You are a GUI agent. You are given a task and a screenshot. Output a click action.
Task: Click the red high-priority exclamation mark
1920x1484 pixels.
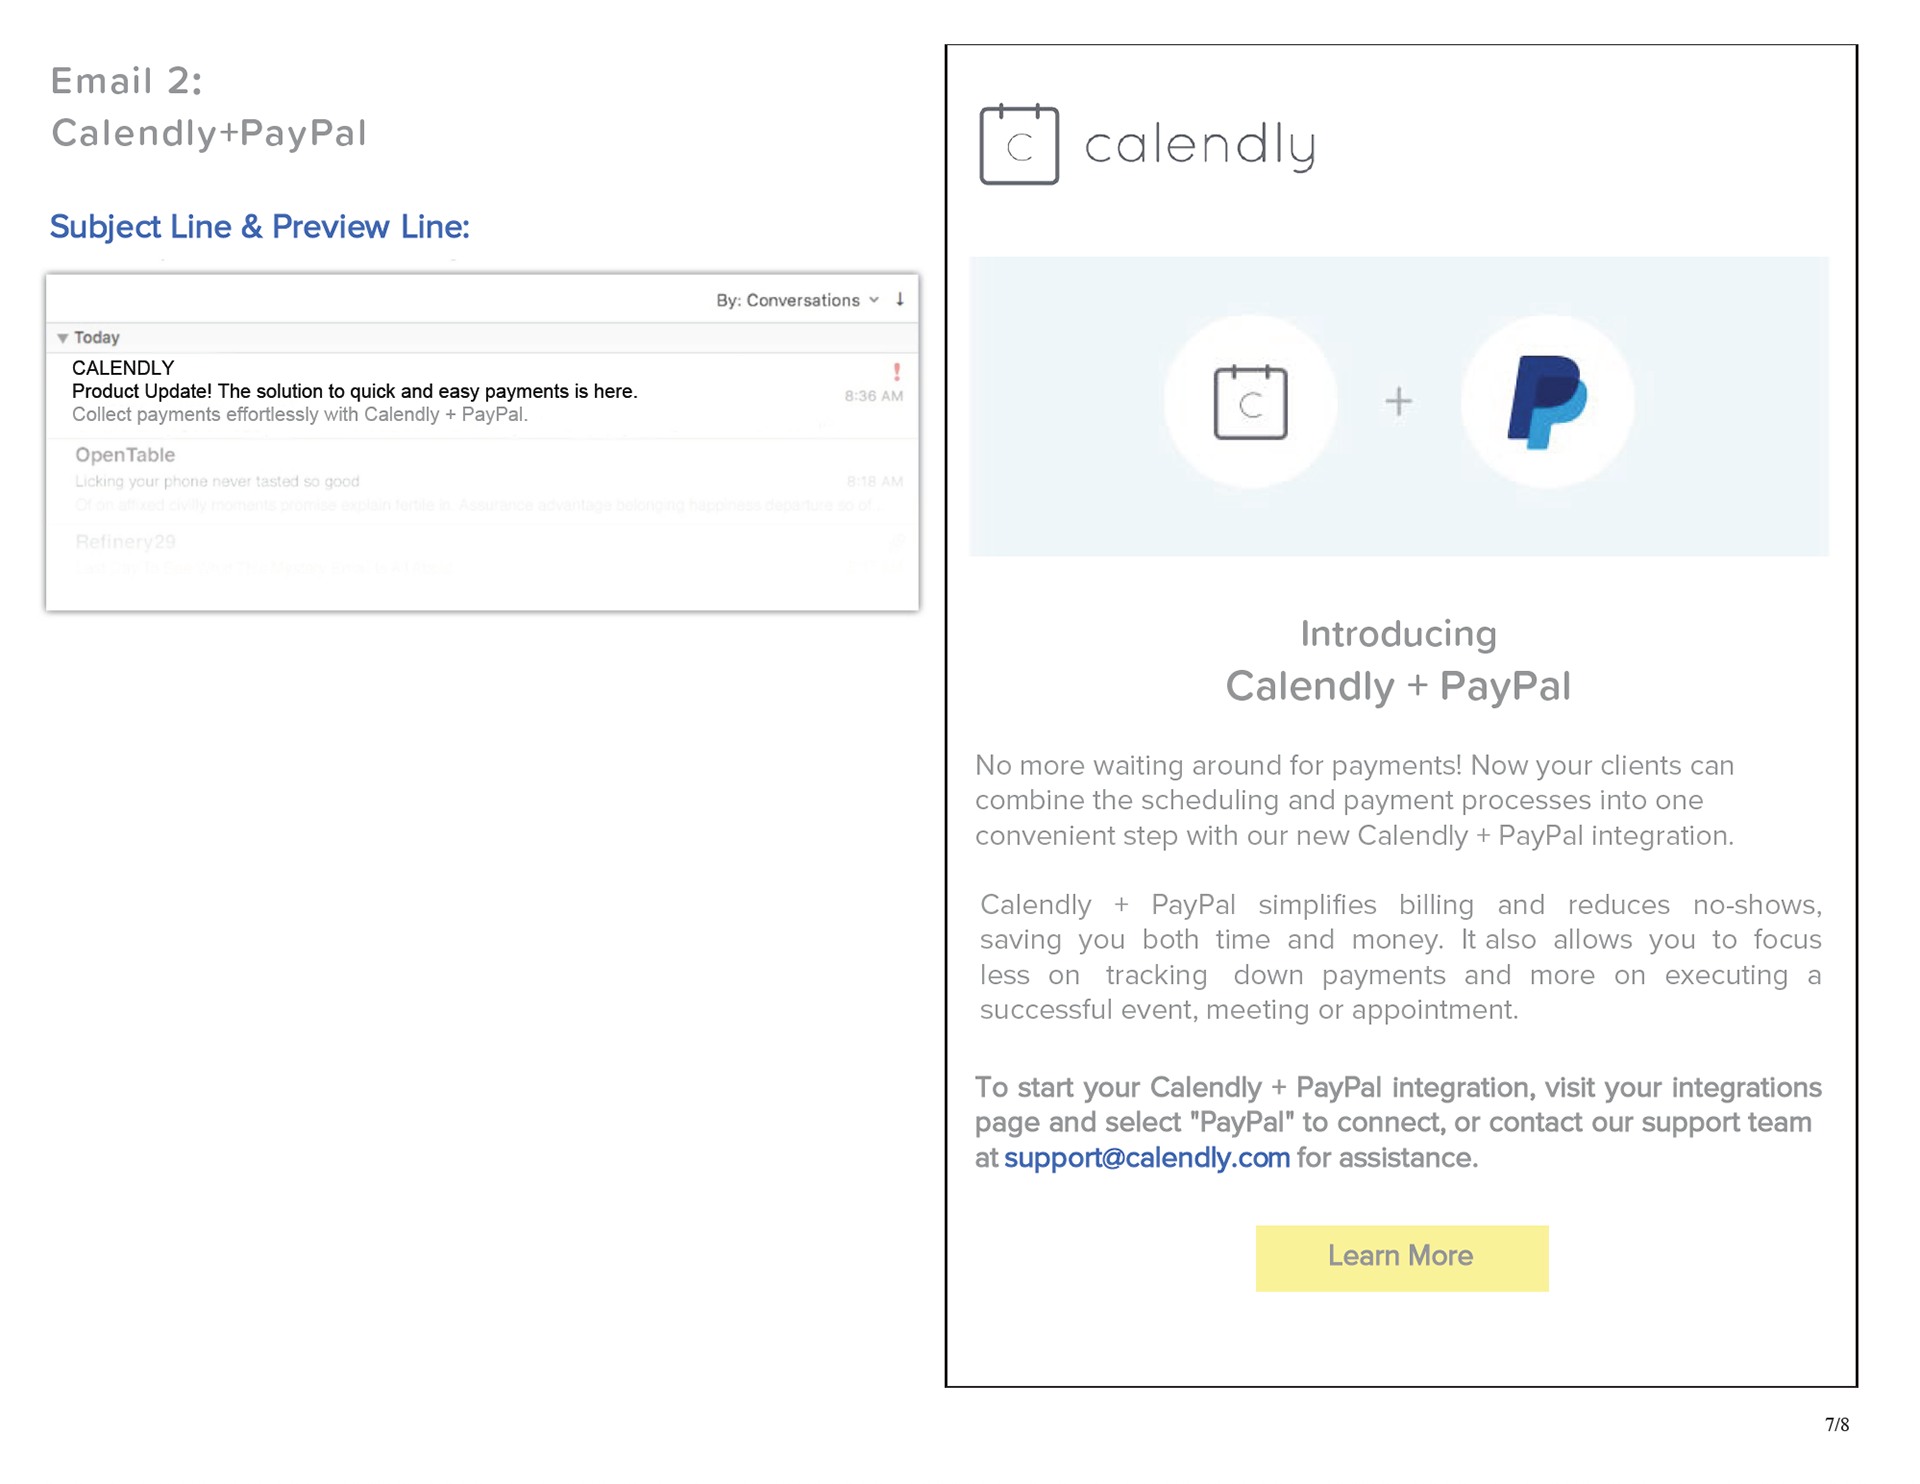(x=897, y=372)
